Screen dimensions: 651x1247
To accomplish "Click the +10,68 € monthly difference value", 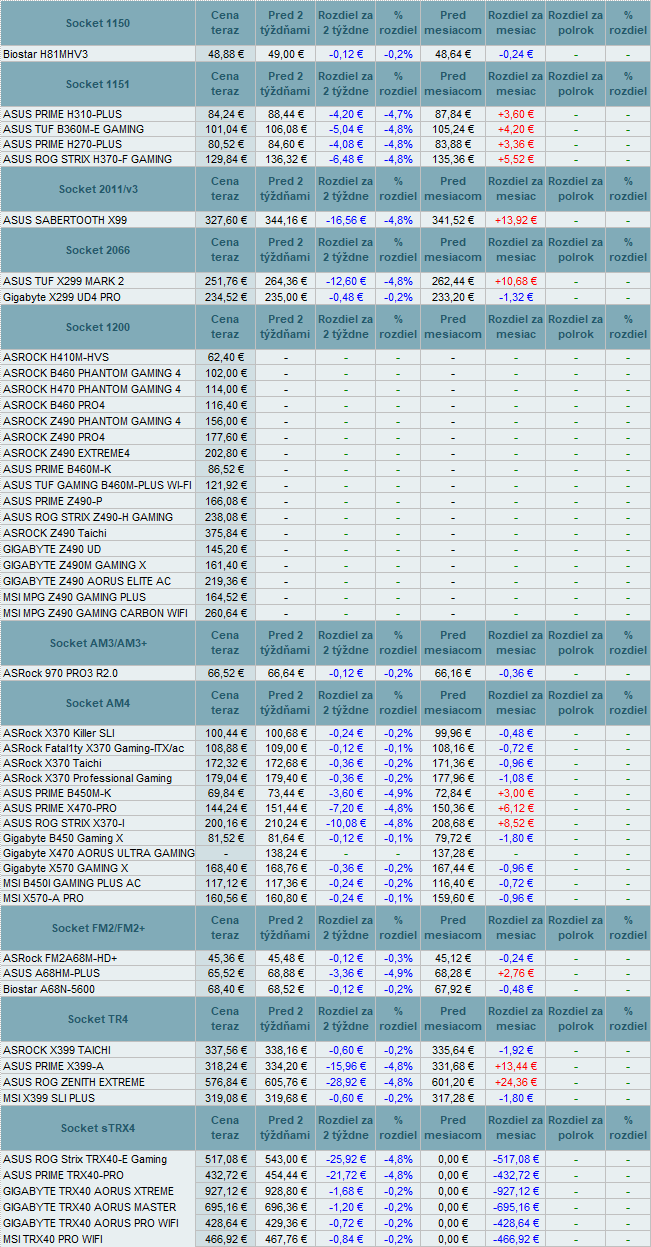I will point(515,280).
